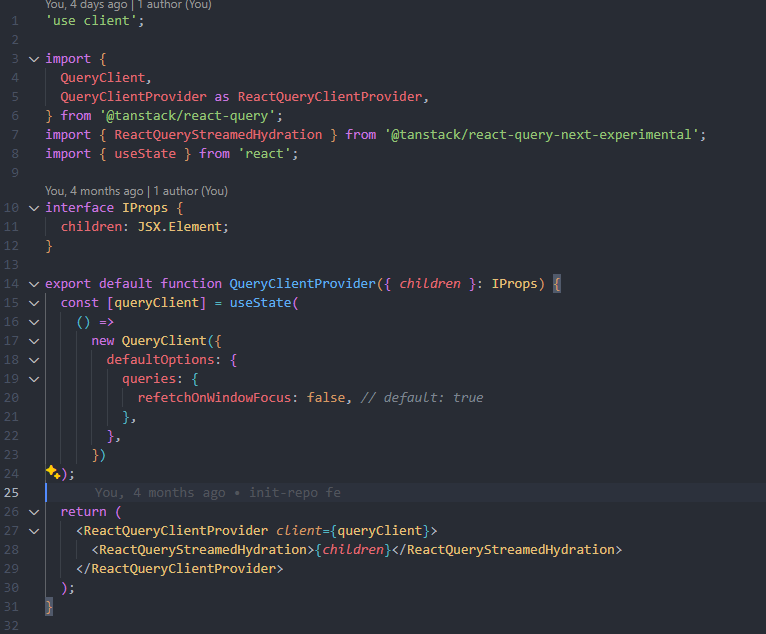Click the ReactQueryClientProvider alias on line 5
Viewport: 766px width, 634px height.
[x=330, y=97]
